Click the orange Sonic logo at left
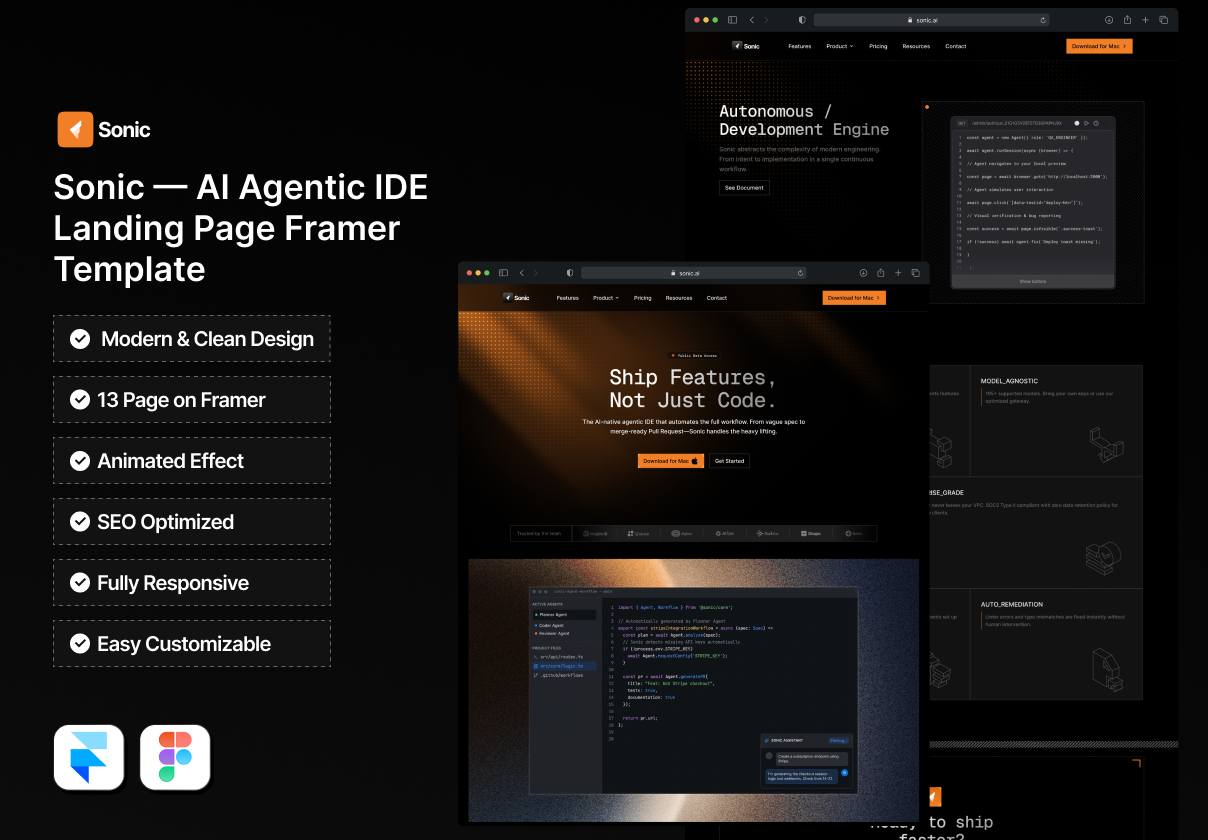Viewport: 1208px width, 840px height. coord(75,129)
